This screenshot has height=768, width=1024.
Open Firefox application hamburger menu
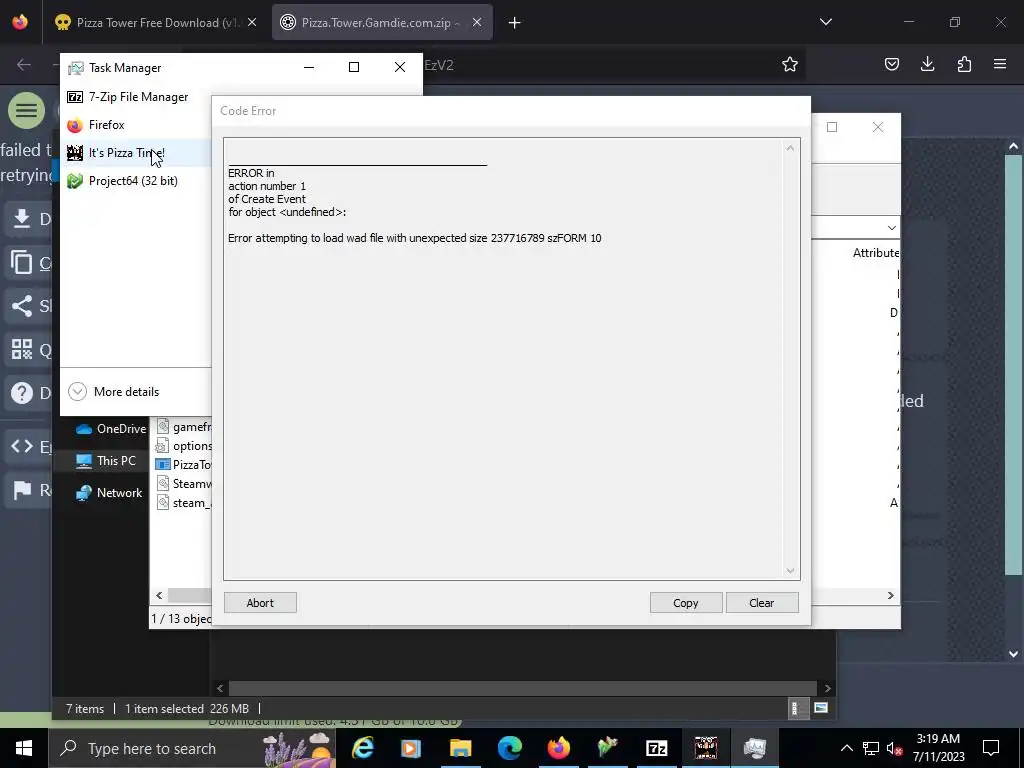pyautogui.click(x=1000, y=64)
